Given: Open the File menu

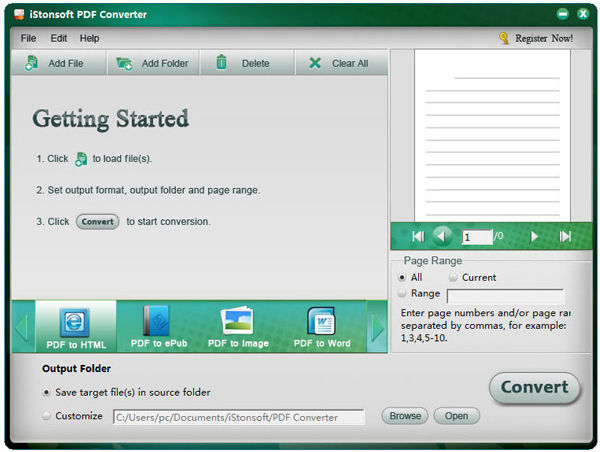Looking at the screenshot, I should [28, 38].
